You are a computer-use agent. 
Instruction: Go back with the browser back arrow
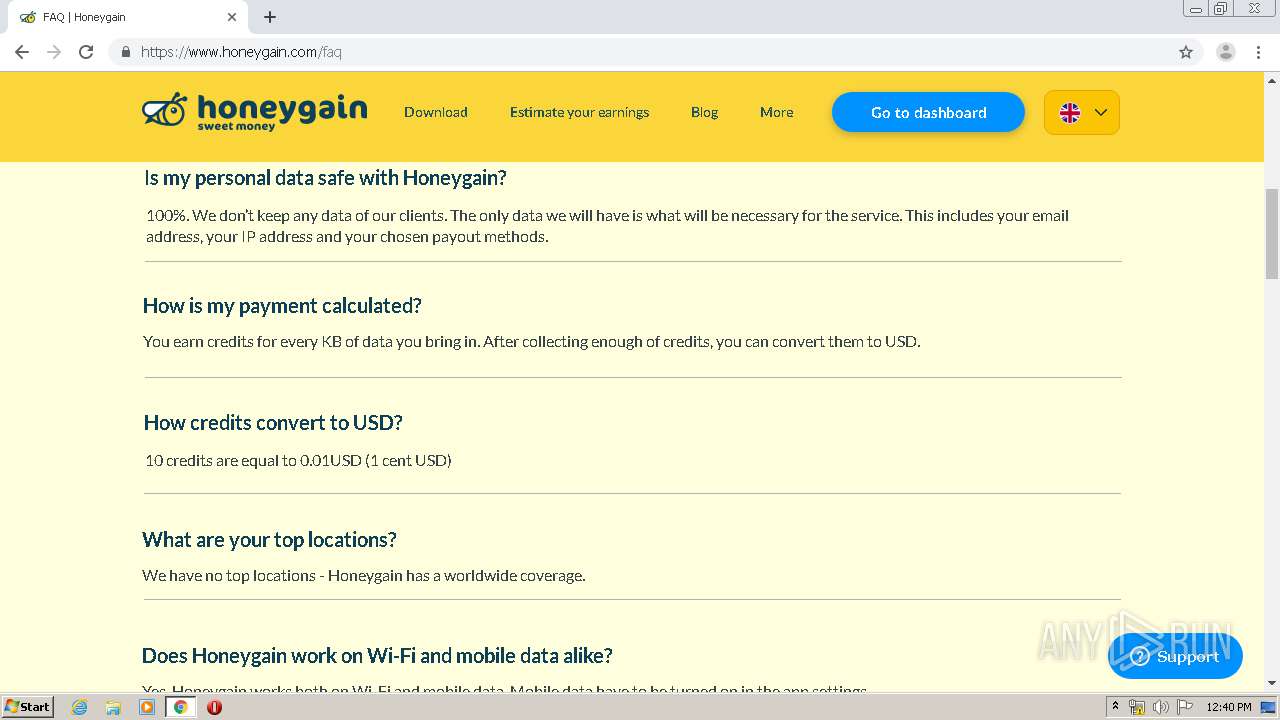point(22,52)
